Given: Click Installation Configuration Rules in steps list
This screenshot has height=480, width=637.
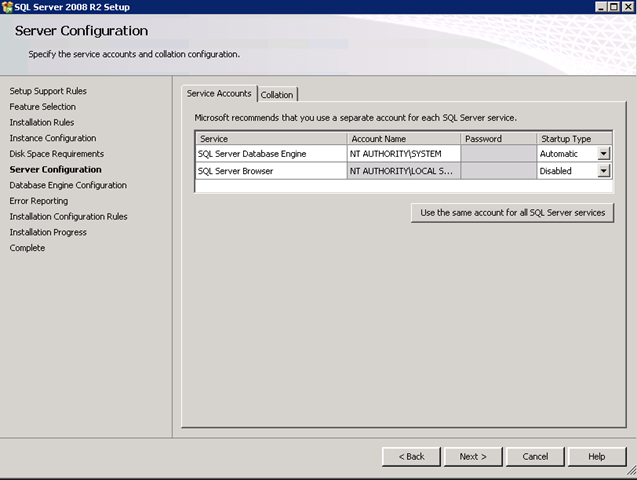Looking at the screenshot, I should [x=69, y=216].
